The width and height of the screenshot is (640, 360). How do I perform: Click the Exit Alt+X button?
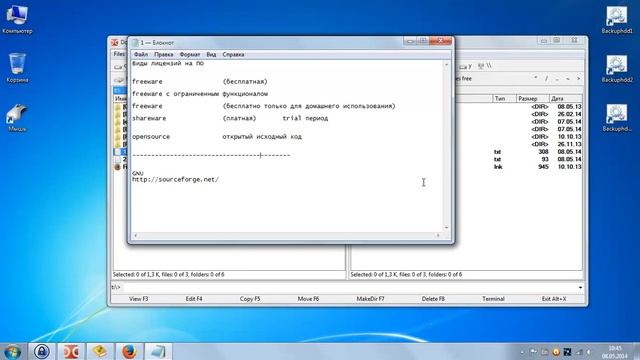[554, 299]
